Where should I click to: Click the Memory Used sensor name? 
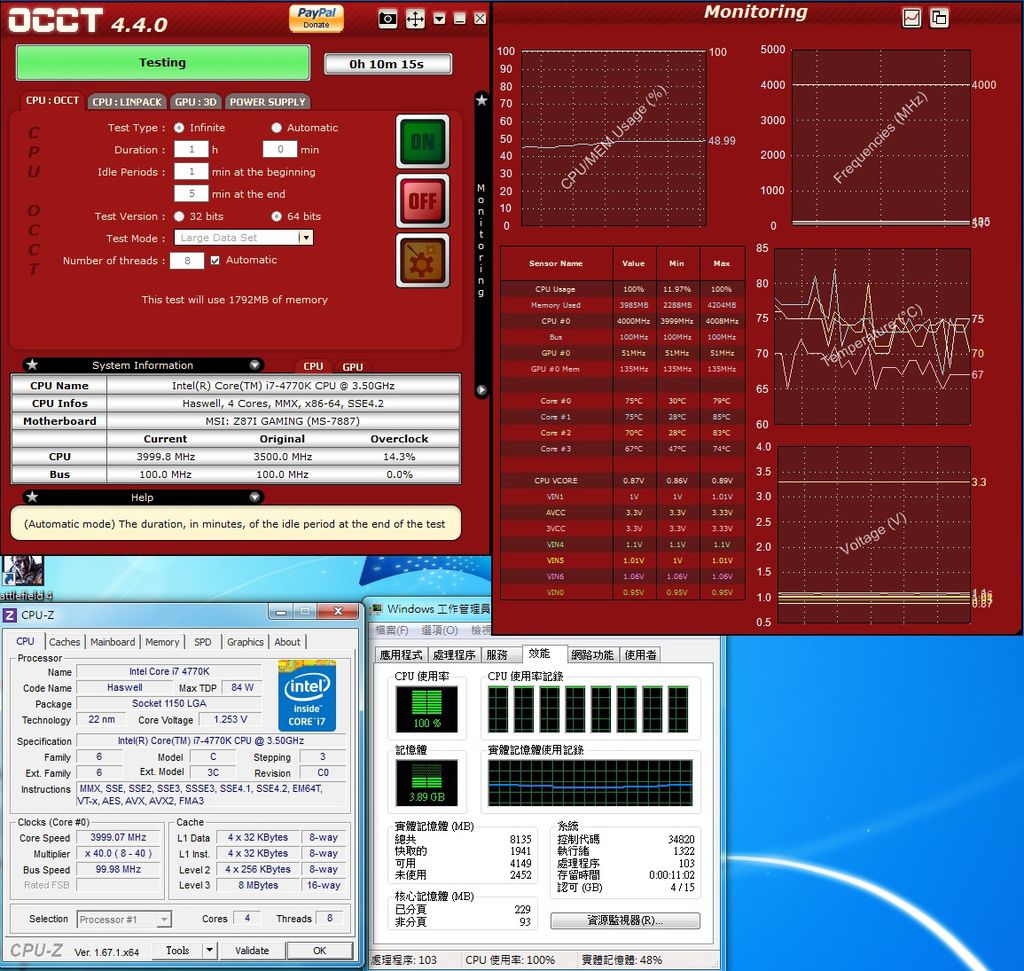[x=556, y=305]
